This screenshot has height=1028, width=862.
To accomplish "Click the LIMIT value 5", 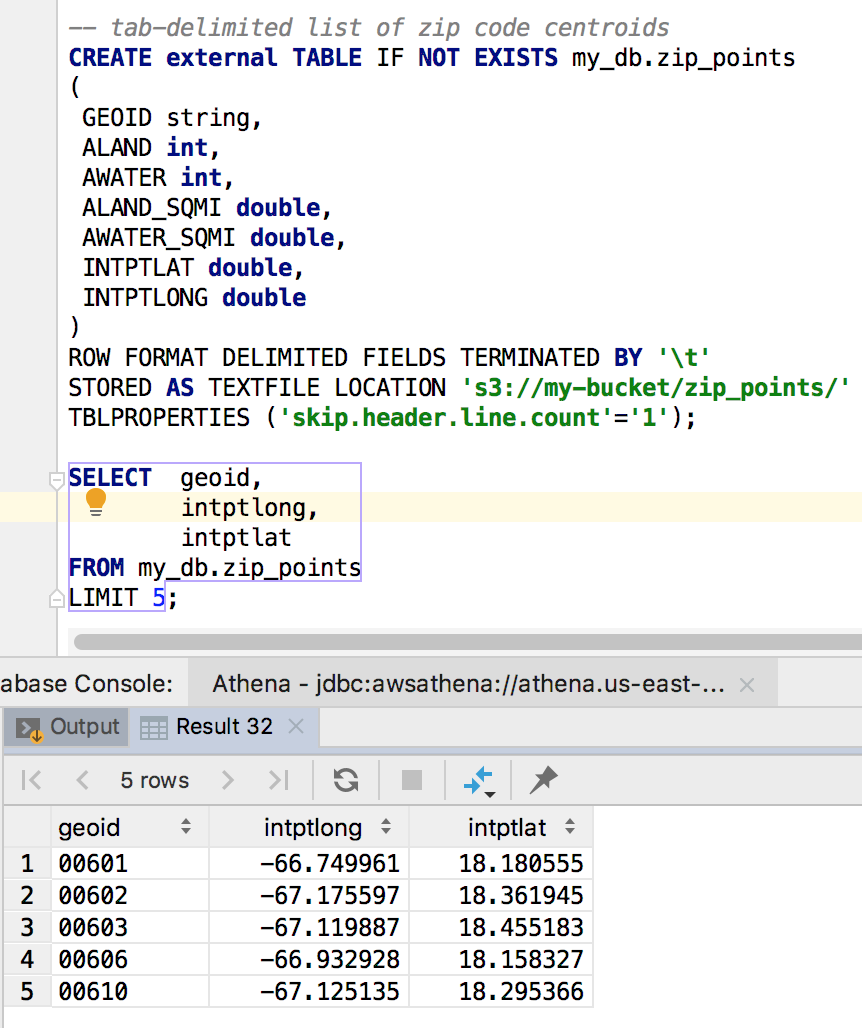I will point(159,597).
